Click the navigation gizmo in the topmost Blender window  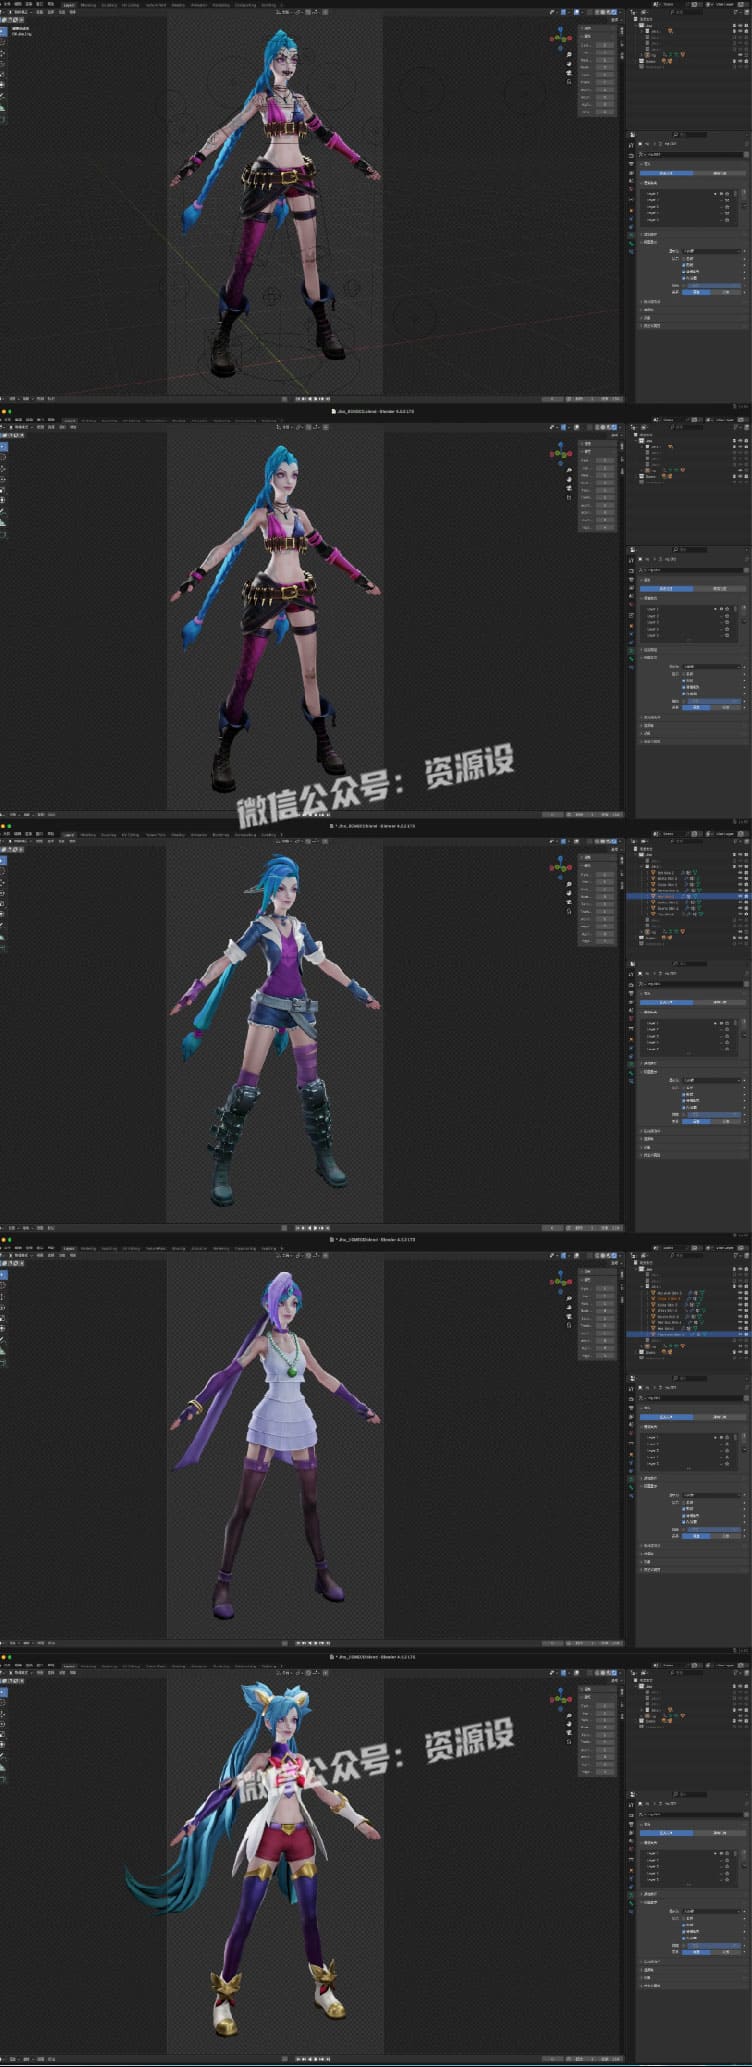click(561, 38)
